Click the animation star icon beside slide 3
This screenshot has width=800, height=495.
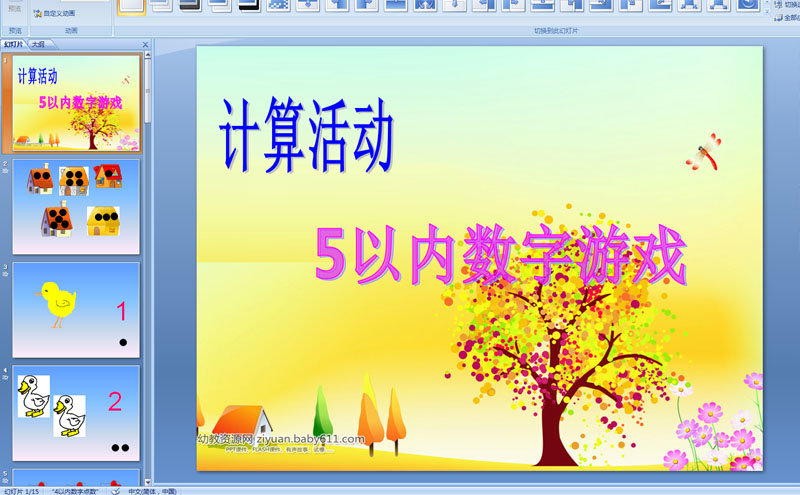6,275
